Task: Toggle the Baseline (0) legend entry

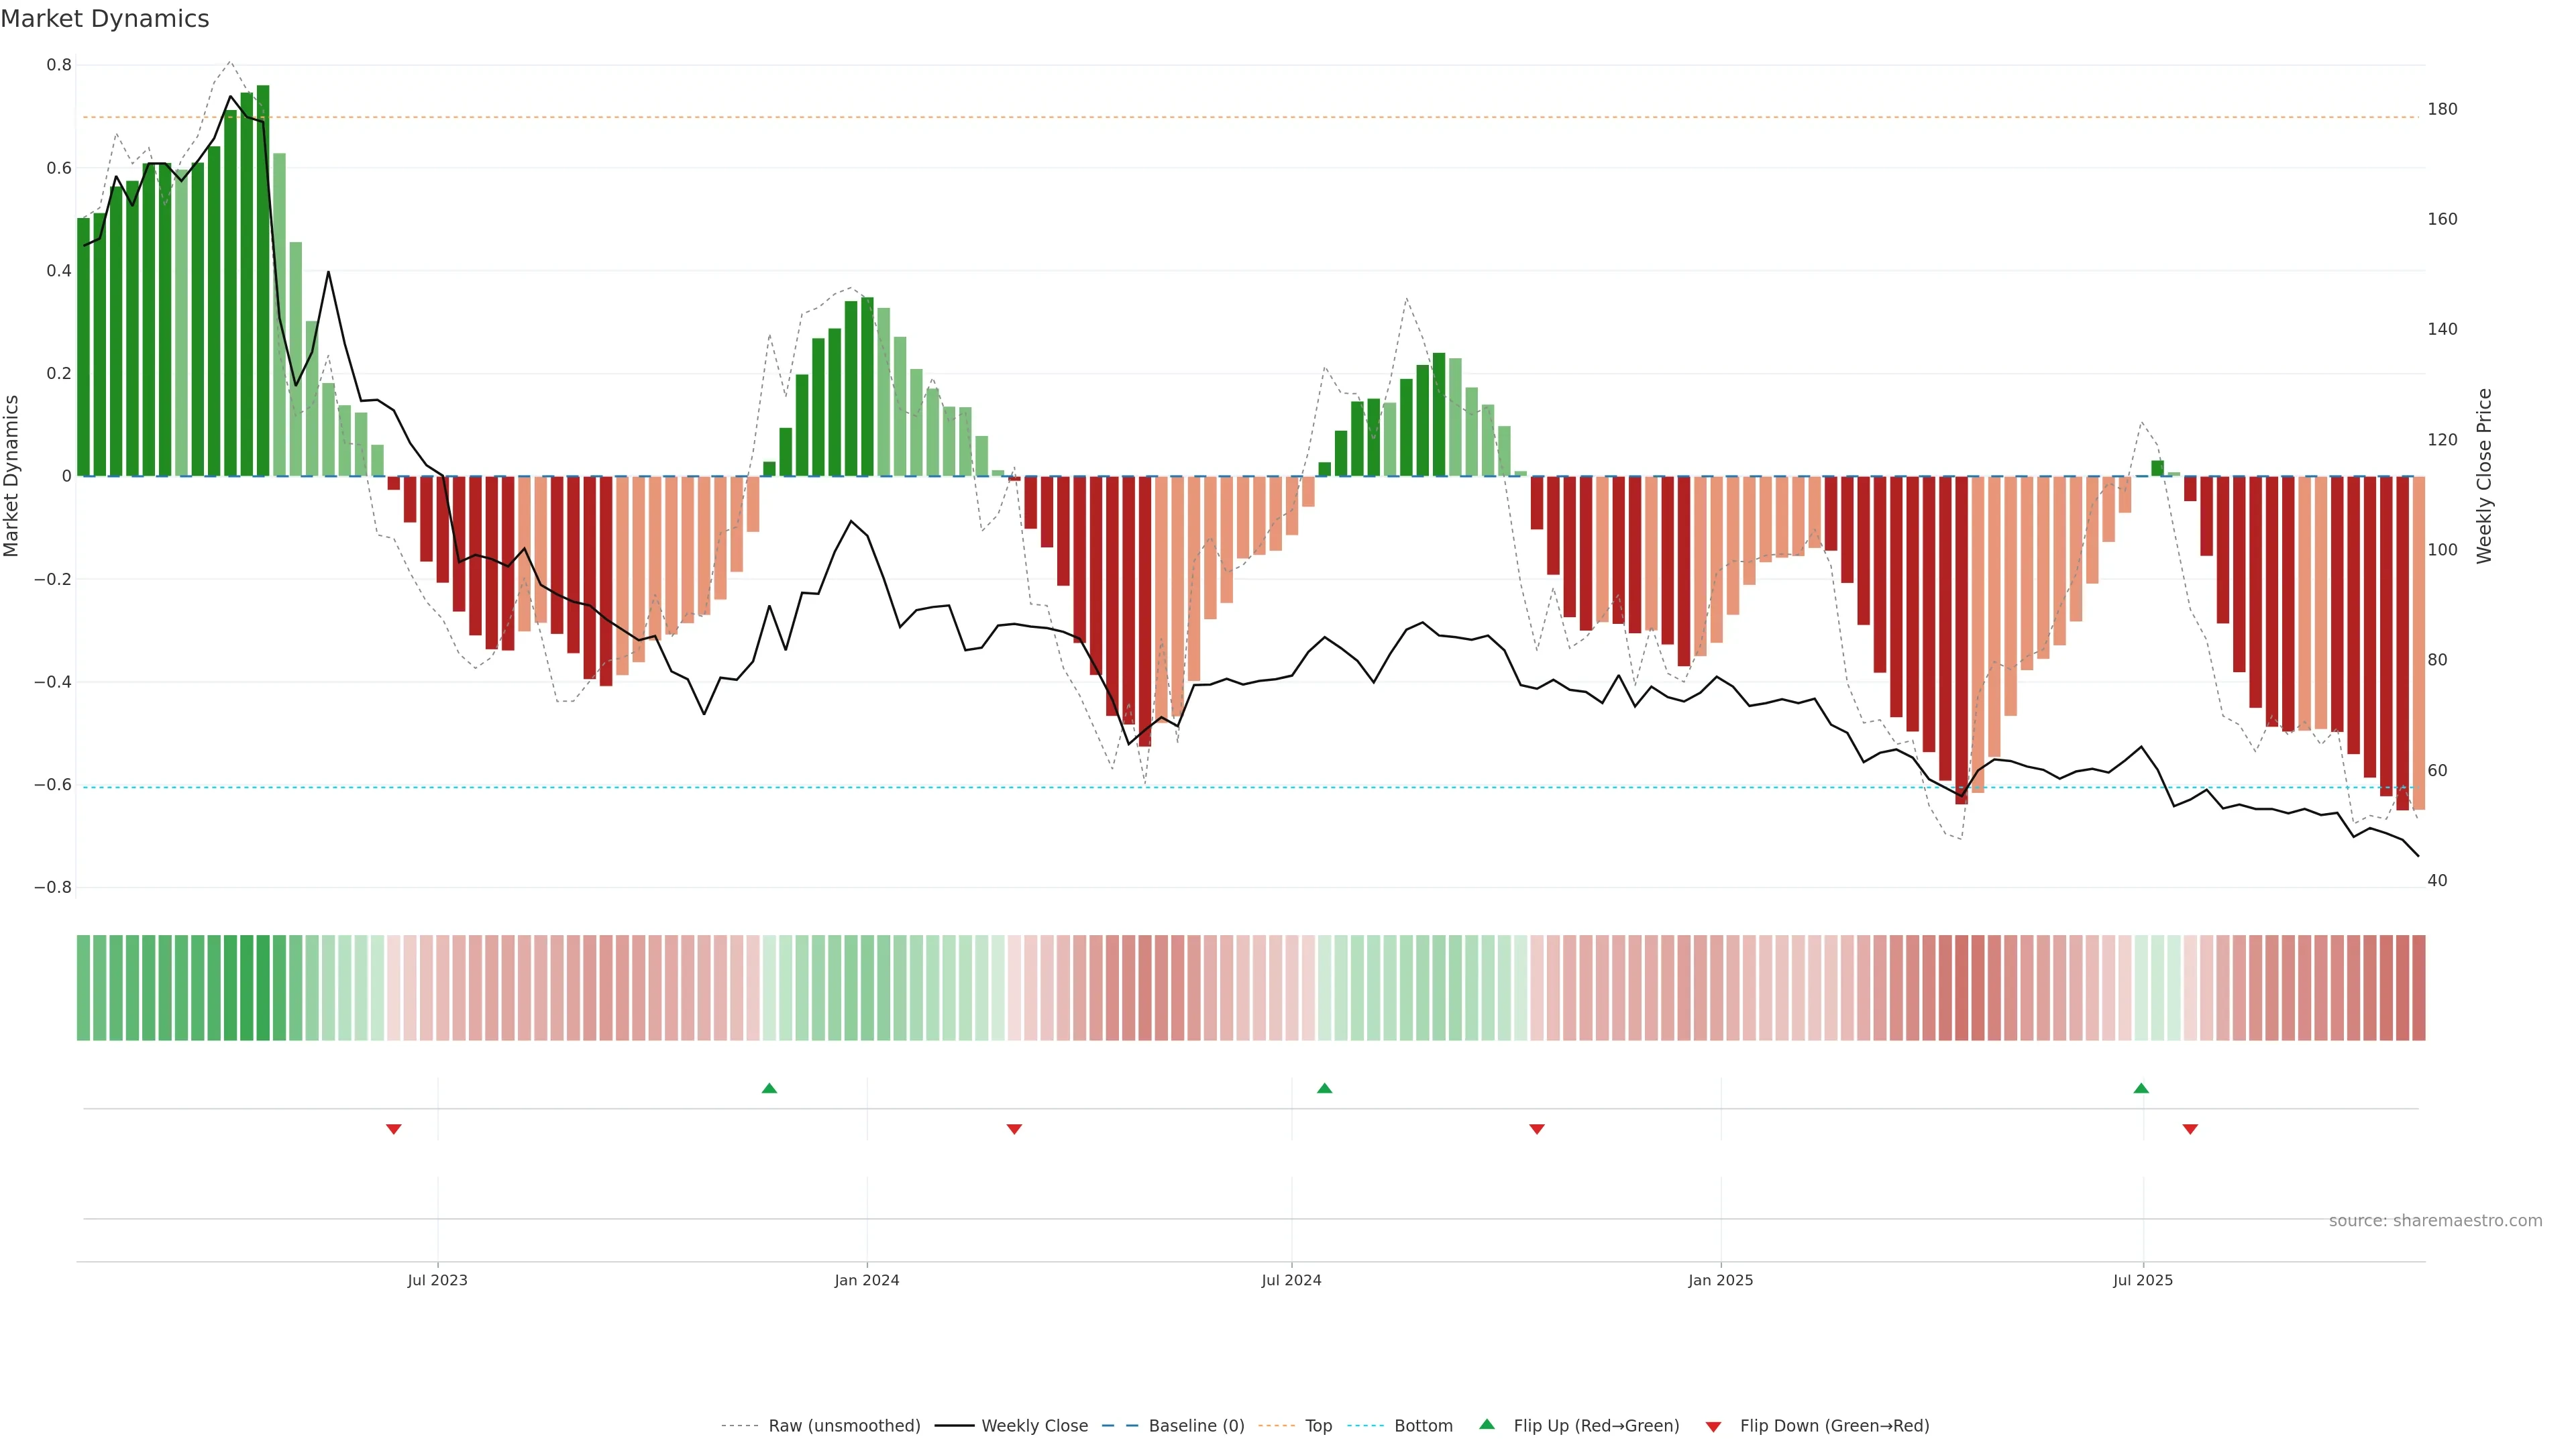Action: coord(1196,1426)
